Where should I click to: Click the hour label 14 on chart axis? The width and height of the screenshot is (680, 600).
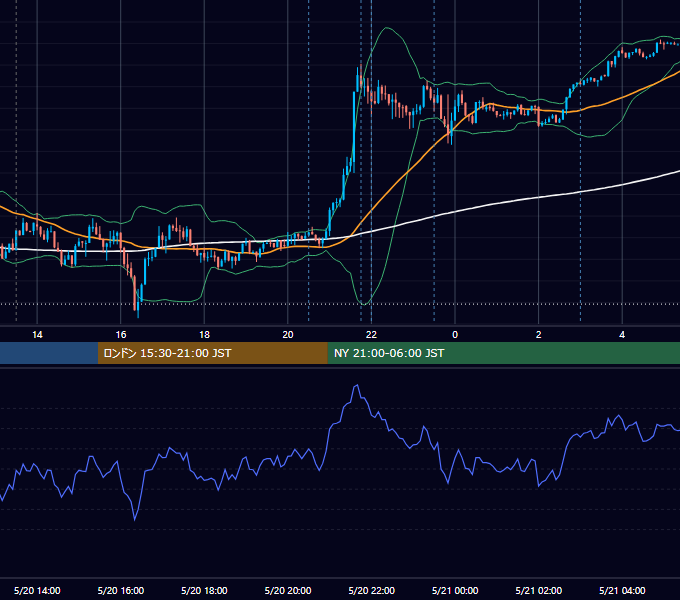pos(37,335)
